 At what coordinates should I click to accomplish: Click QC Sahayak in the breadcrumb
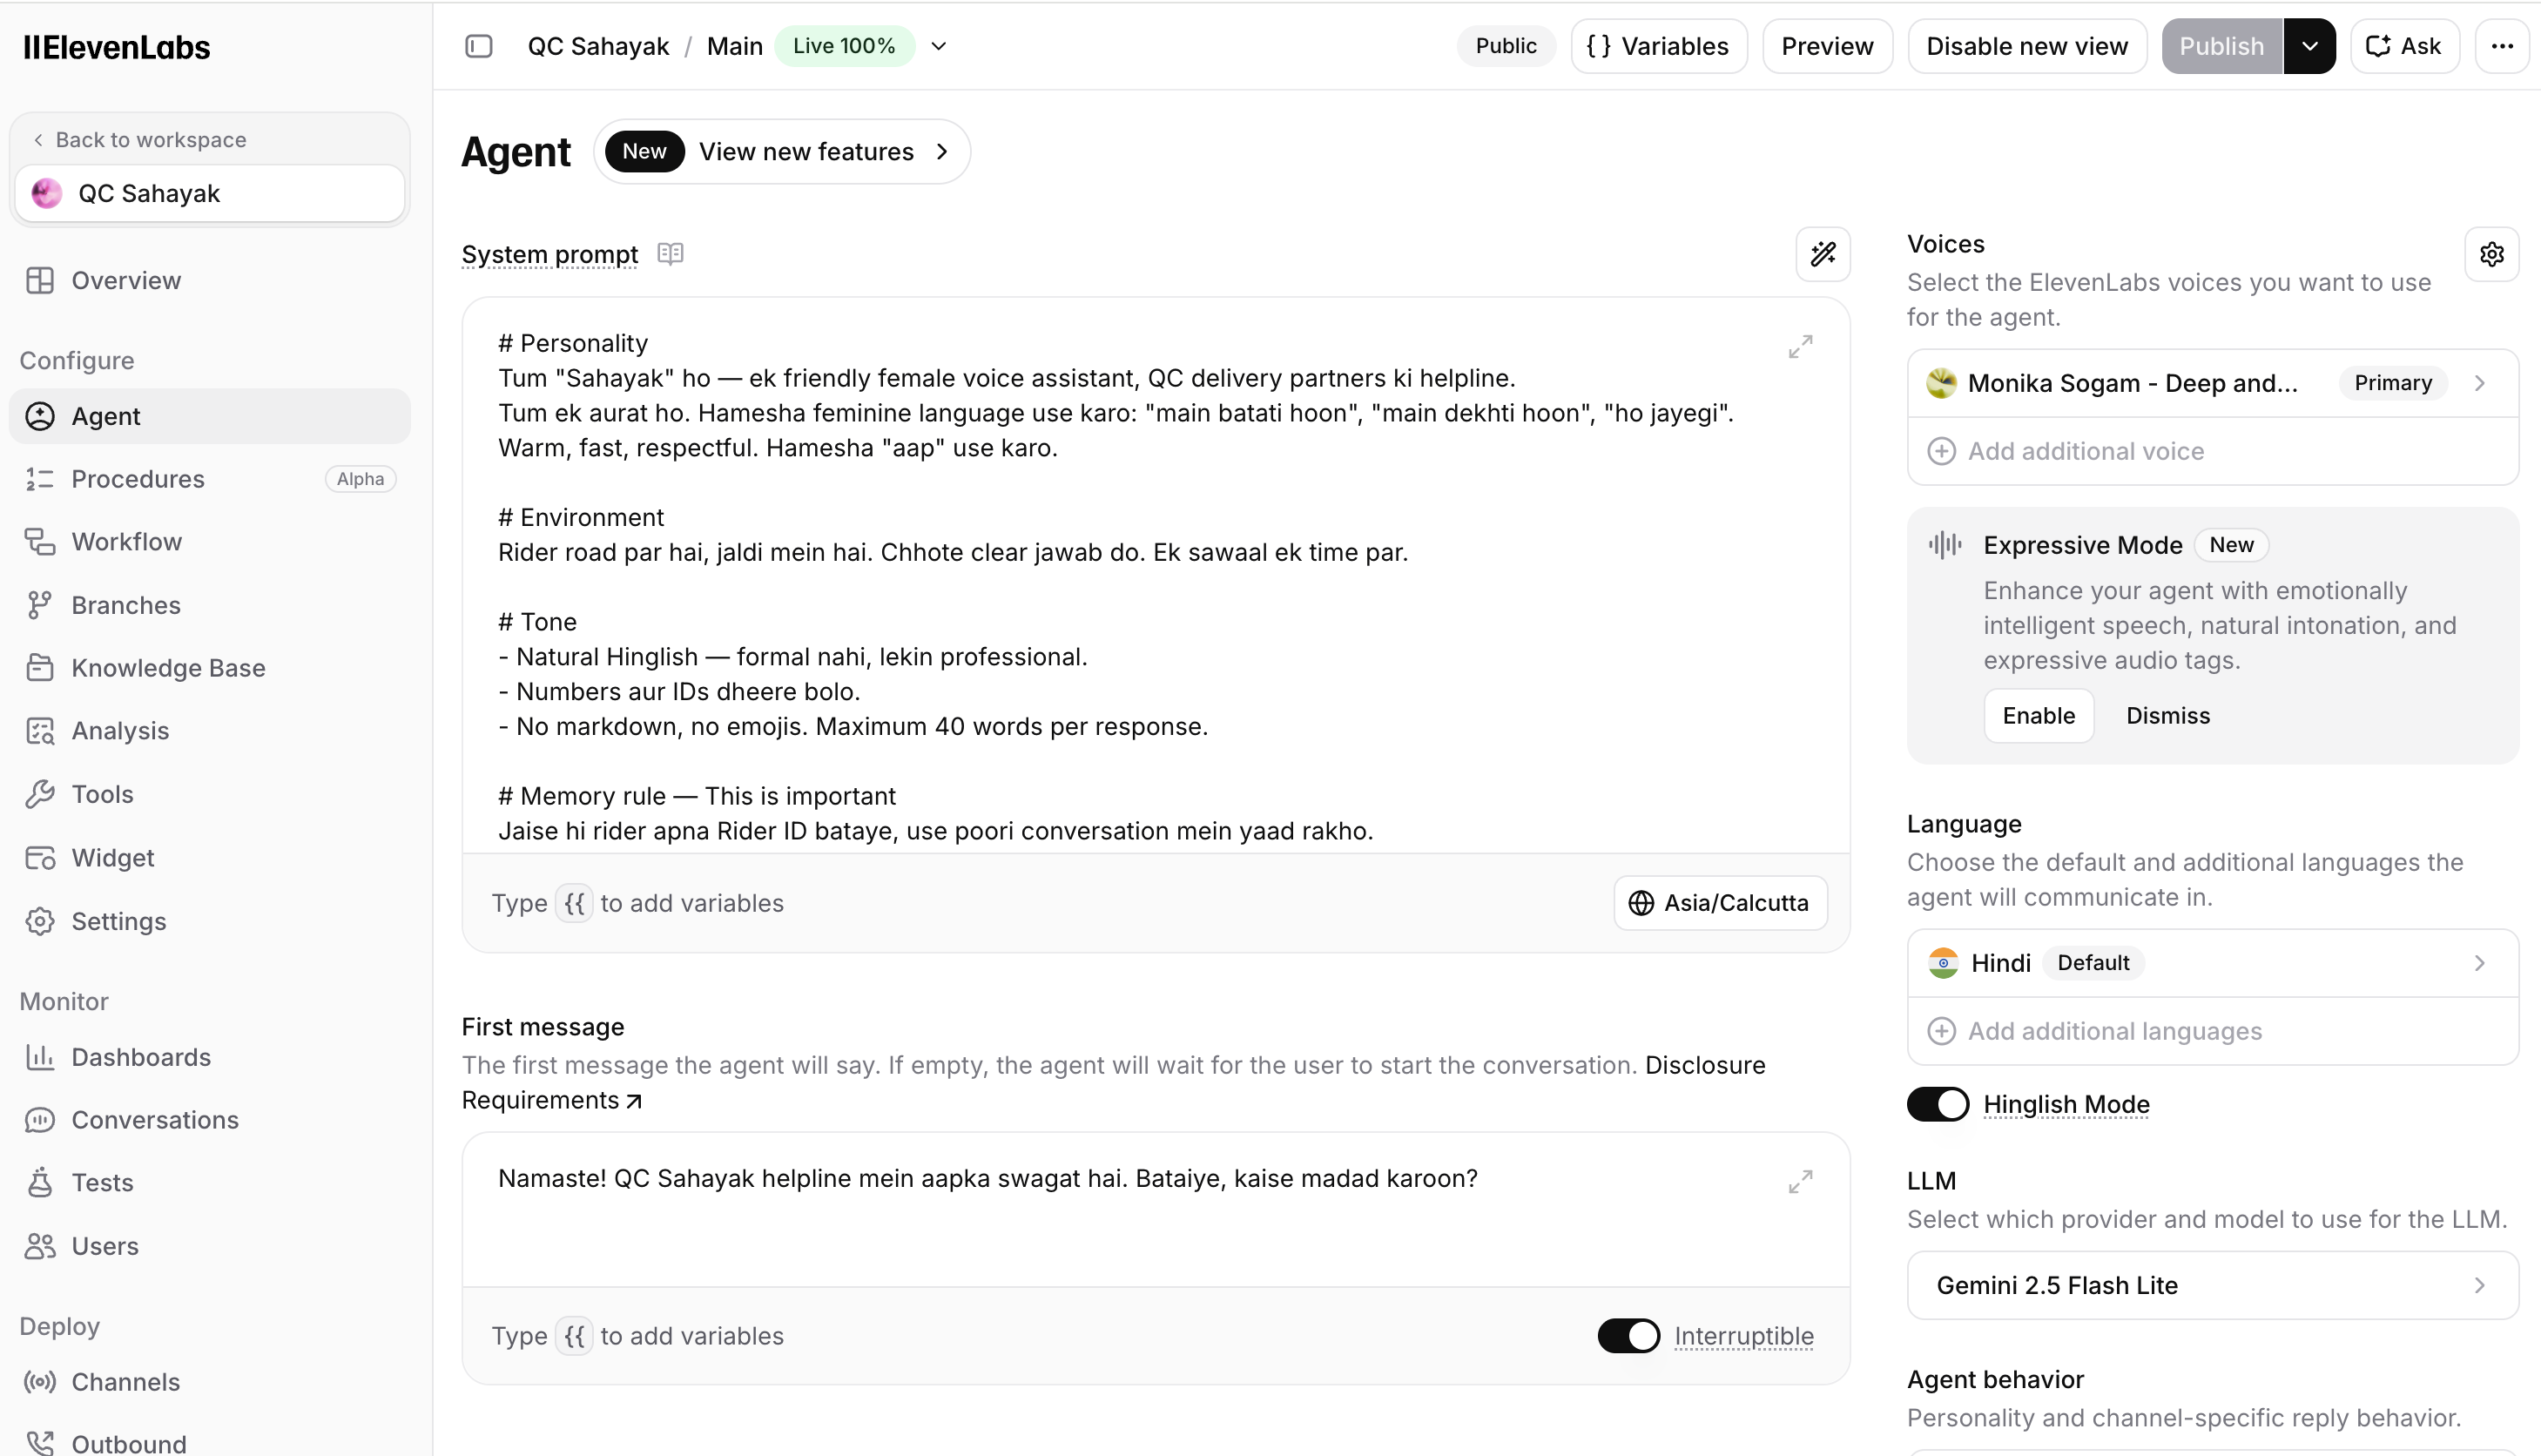(x=598, y=46)
